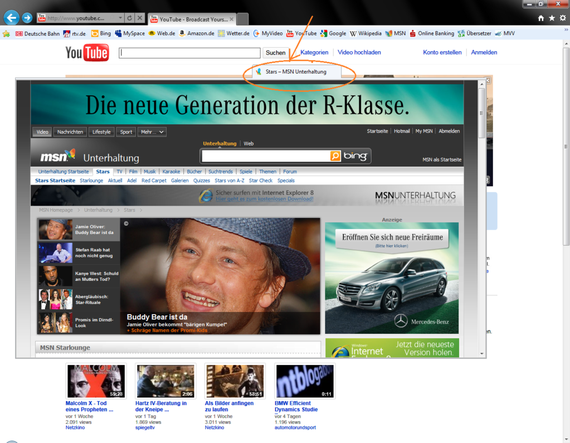Open the Online Banking bookmark
This screenshot has width=570, height=443.
[x=432, y=33]
